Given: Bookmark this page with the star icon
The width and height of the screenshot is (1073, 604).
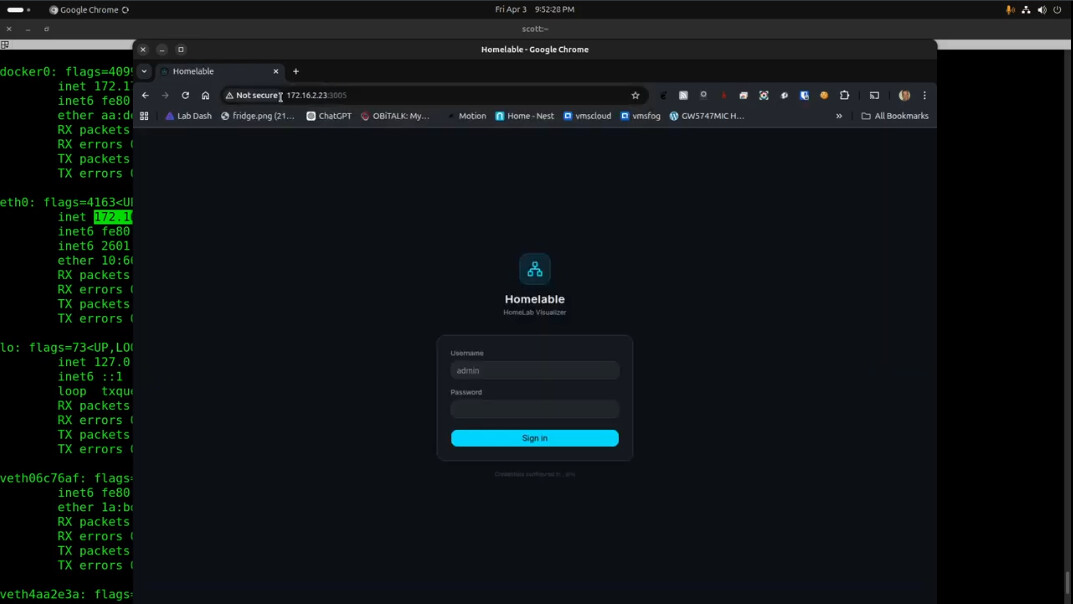Looking at the screenshot, I should click(635, 95).
